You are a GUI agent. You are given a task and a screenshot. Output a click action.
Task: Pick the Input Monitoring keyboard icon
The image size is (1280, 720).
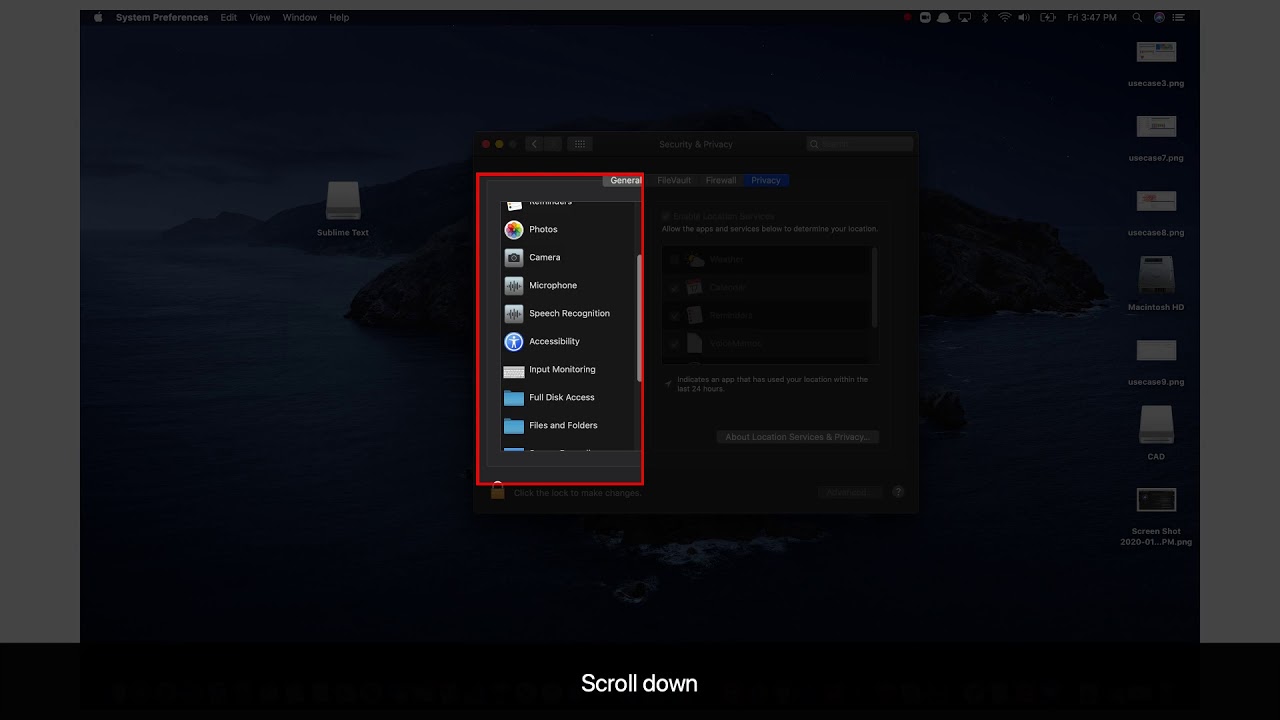[514, 371]
